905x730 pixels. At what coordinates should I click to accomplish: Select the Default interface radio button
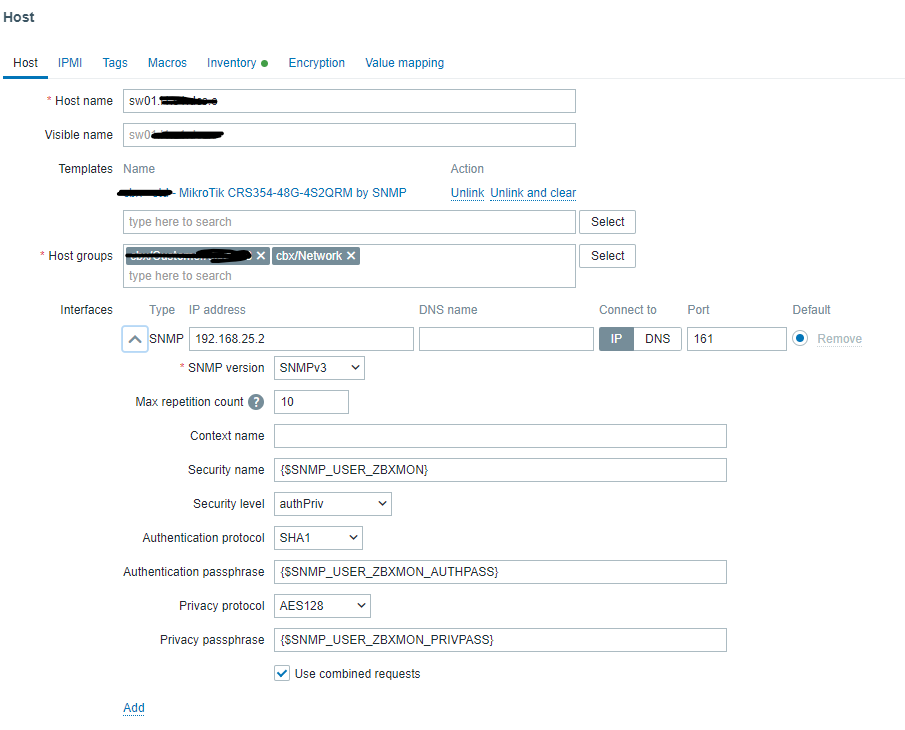[x=799, y=339]
